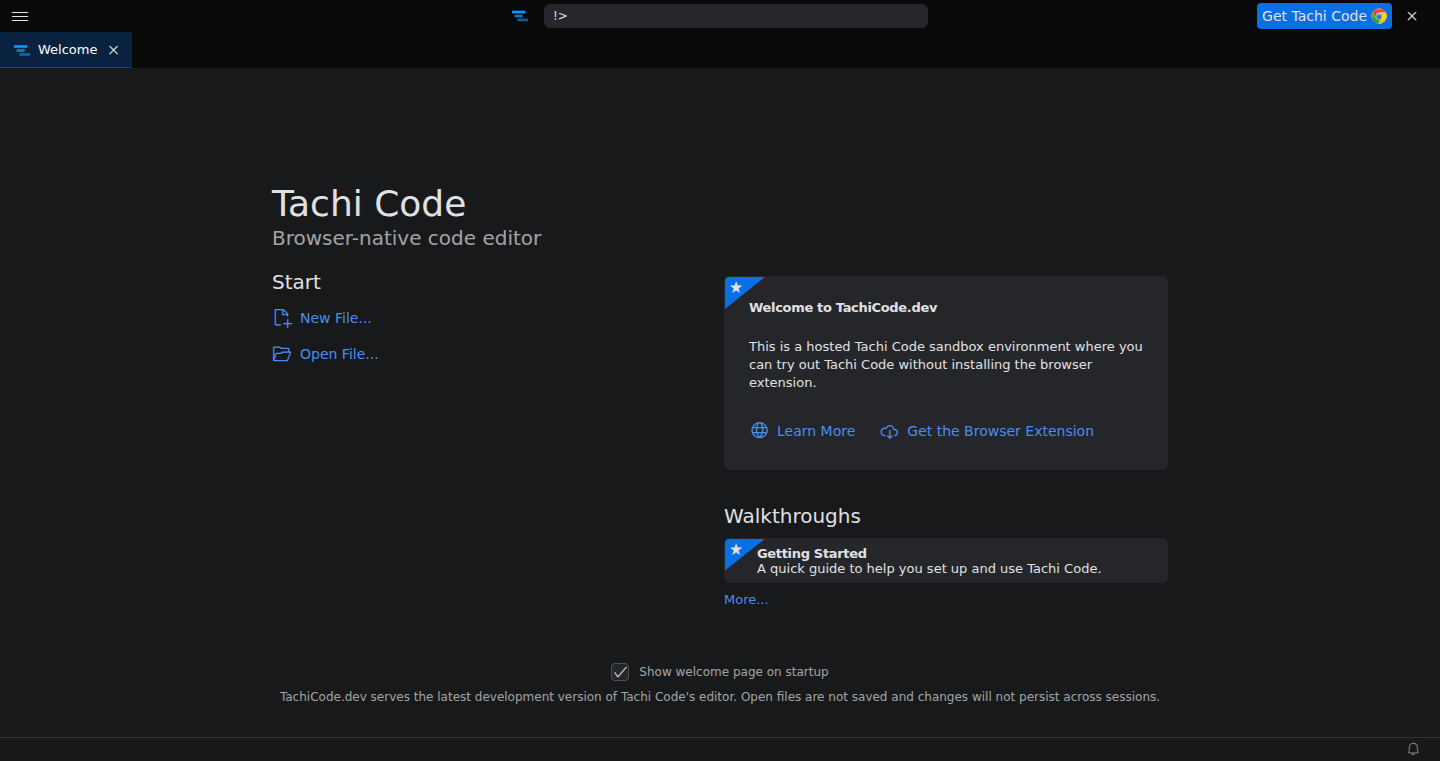Image resolution: width=1440 pixels, height=761 pixels.
Task: Open the Getting Started walkthrough
Action: pyautogui.click(x=945, y=560)
